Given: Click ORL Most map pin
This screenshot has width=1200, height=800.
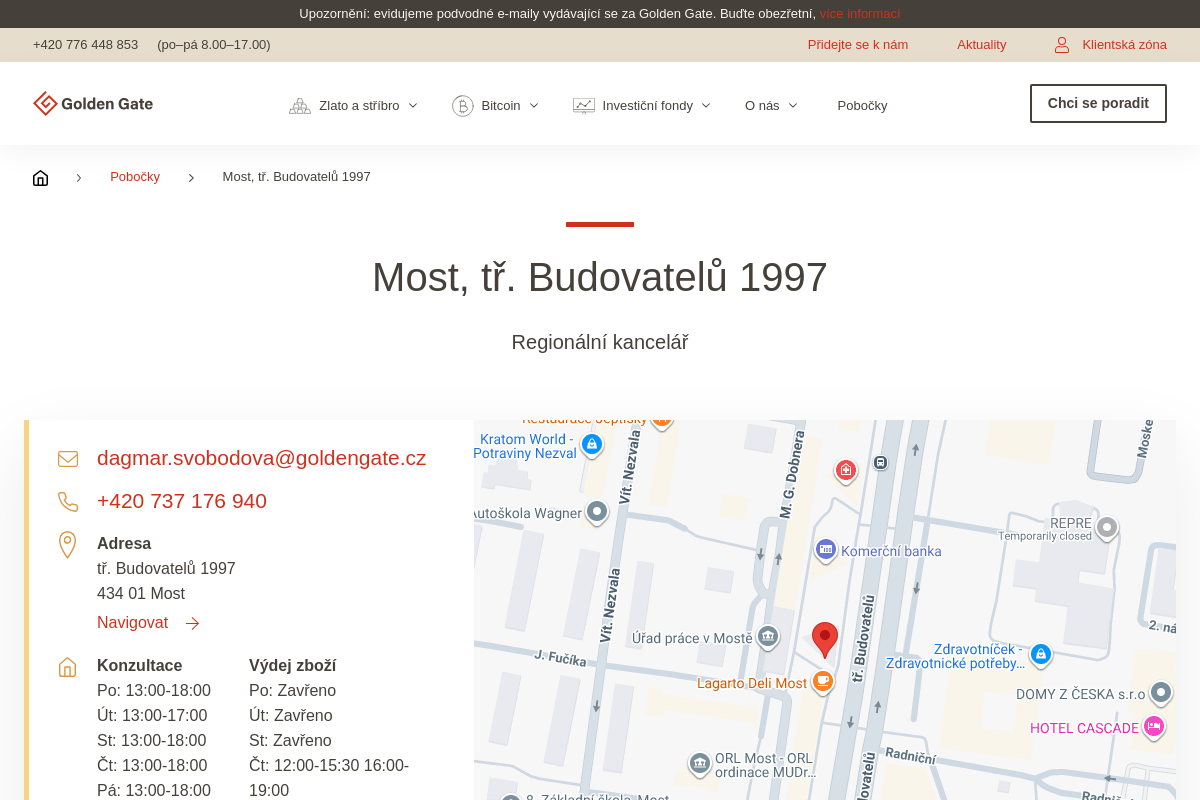Looking at the screenshot, I should tap(700, 764).
